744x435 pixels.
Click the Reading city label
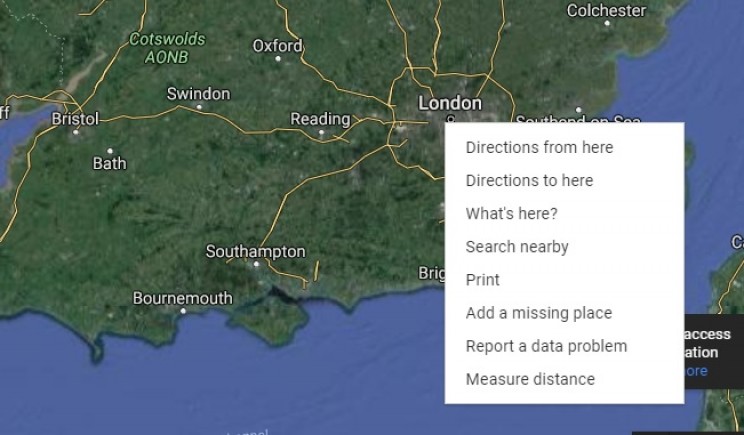coord(320,120)
